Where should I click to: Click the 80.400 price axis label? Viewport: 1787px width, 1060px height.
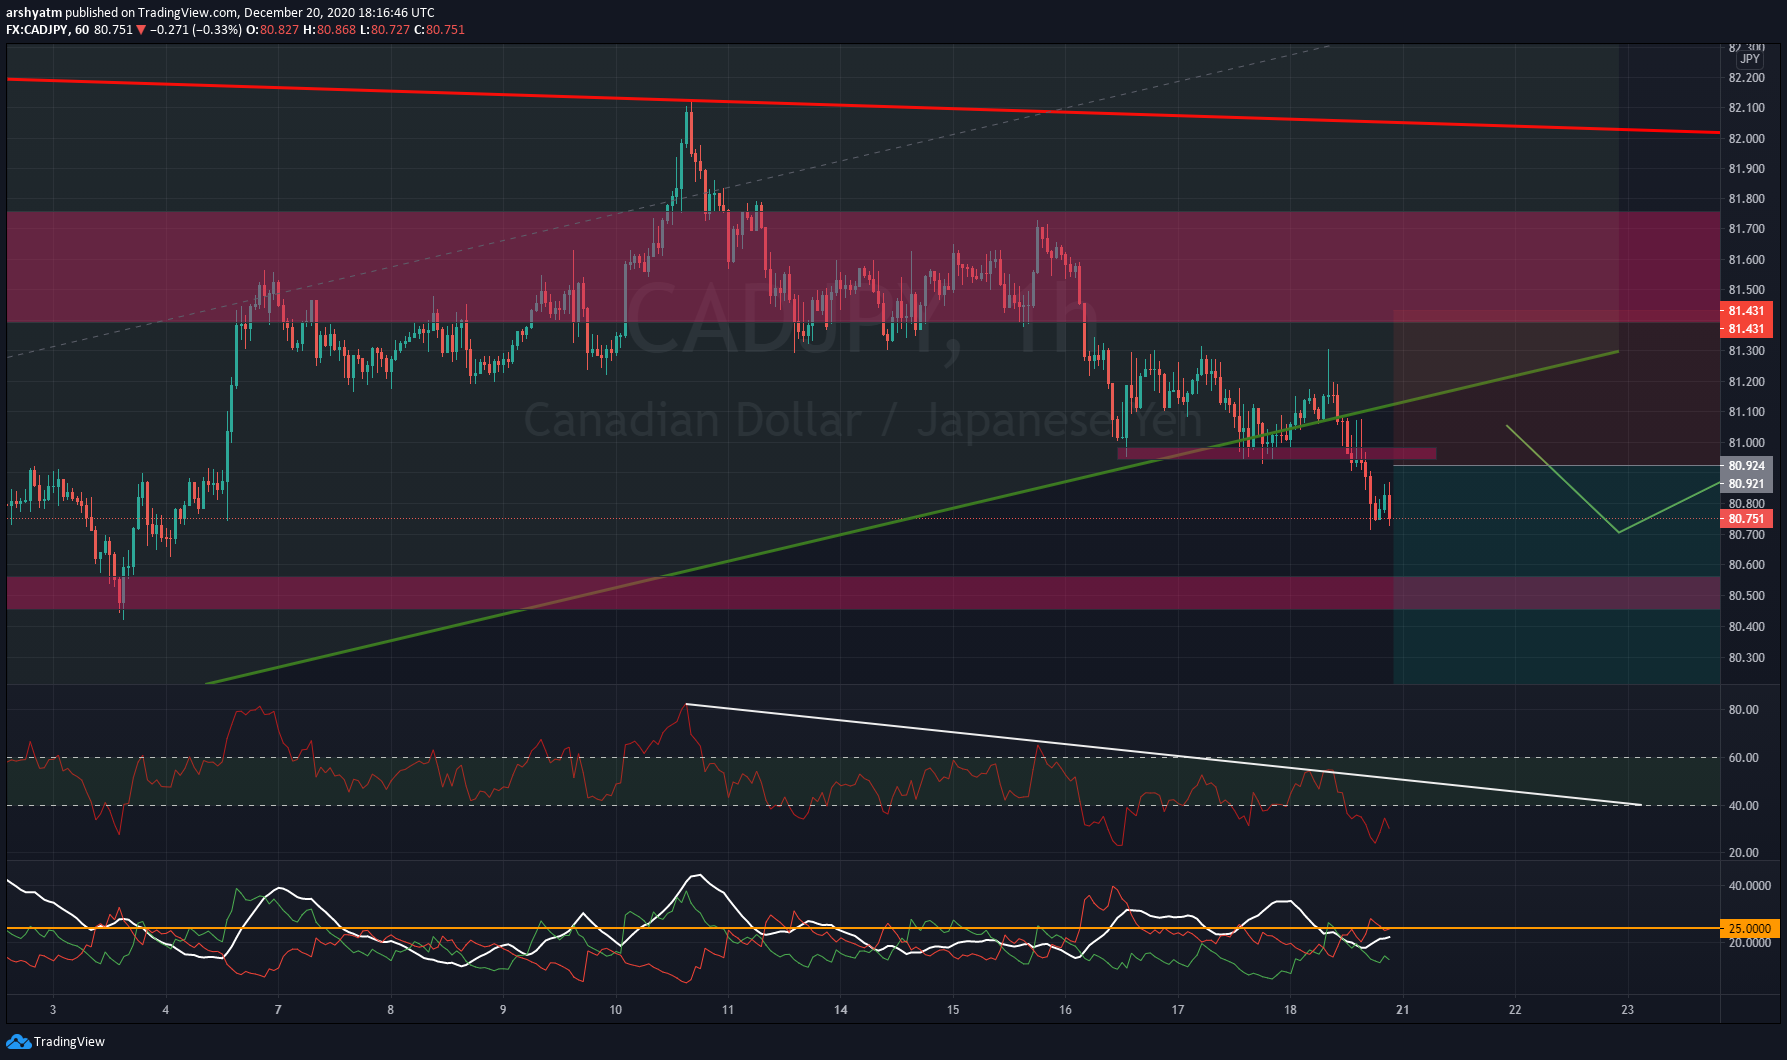click(x=1746, y=627)
